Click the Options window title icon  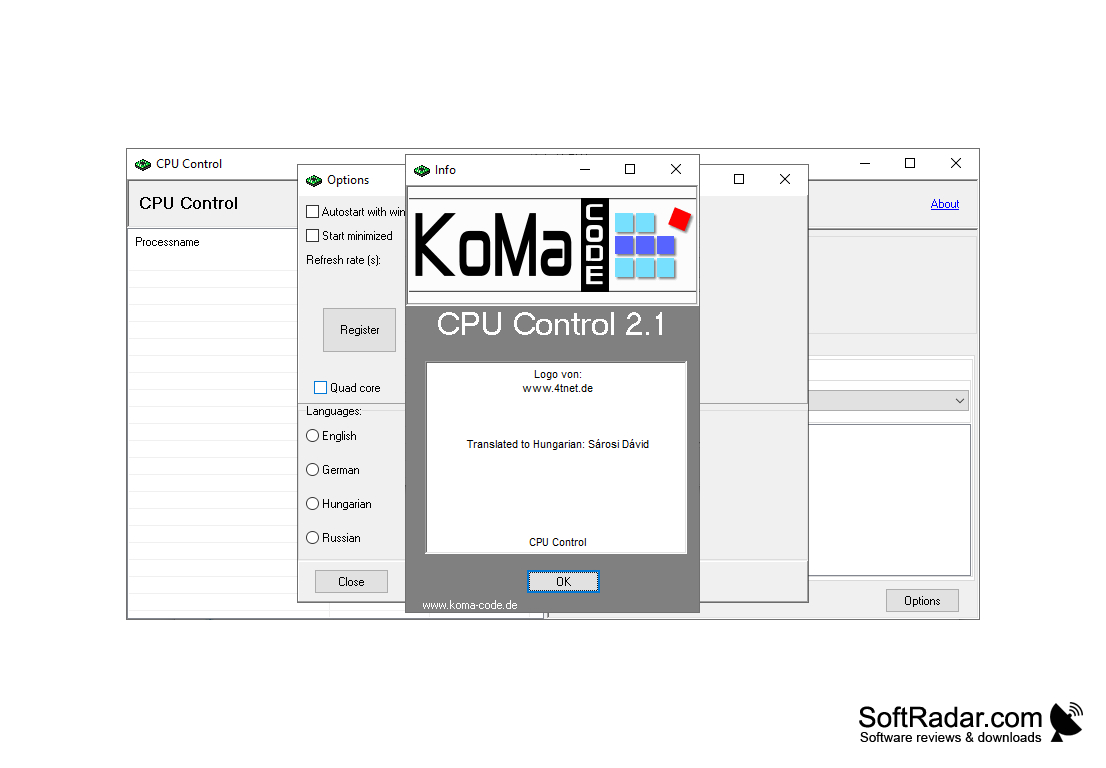click(314, 181)
